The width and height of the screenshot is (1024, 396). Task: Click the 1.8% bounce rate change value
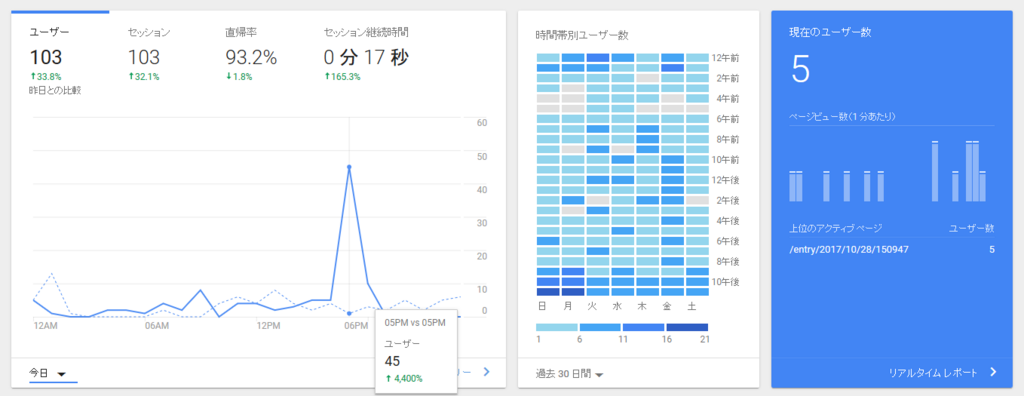[240, 76]
